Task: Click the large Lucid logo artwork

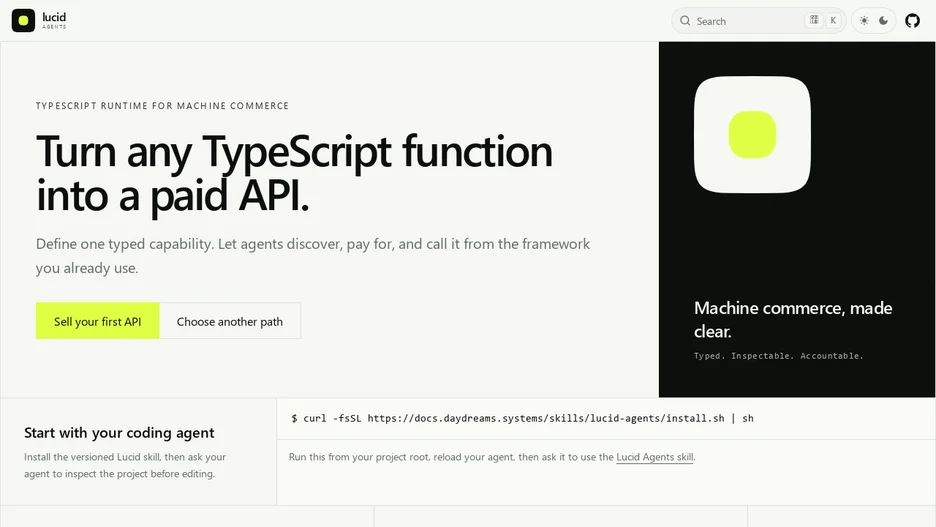Action: coord(752,134)
